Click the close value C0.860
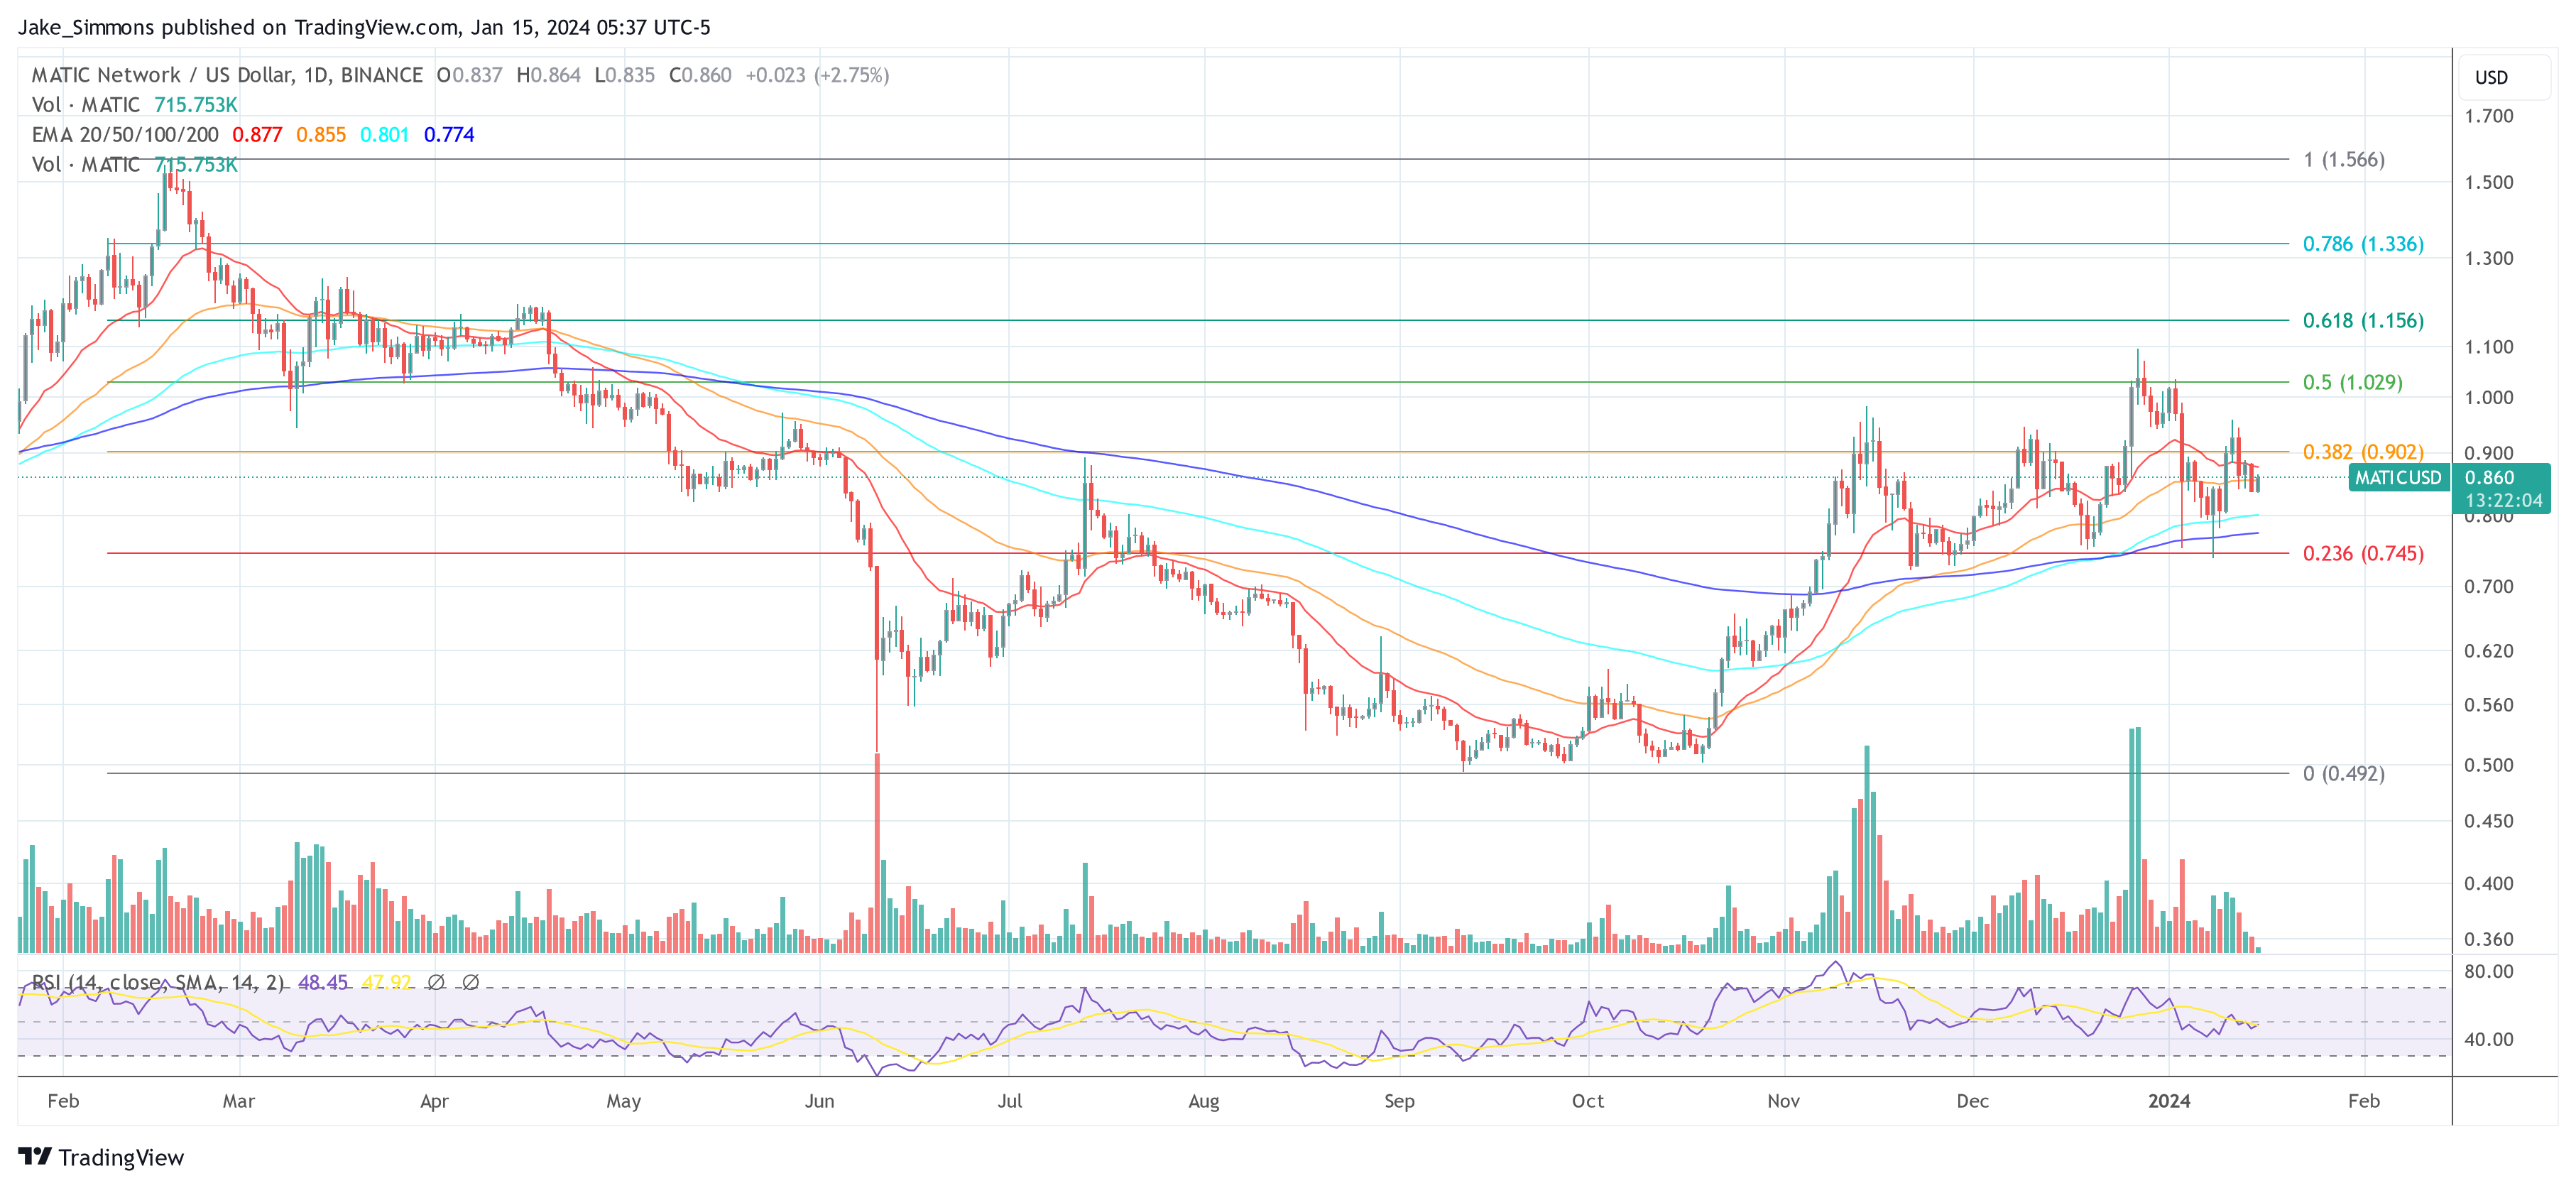 [700, 75]
